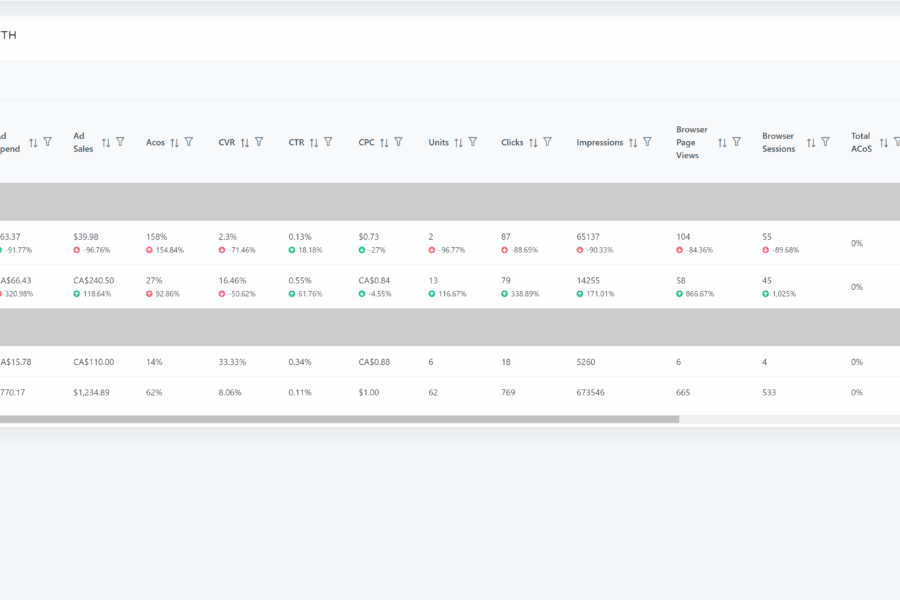The image size is (900, 600).
Task: Open Browser Sessions filter funnel
Action: pos(825,142)
